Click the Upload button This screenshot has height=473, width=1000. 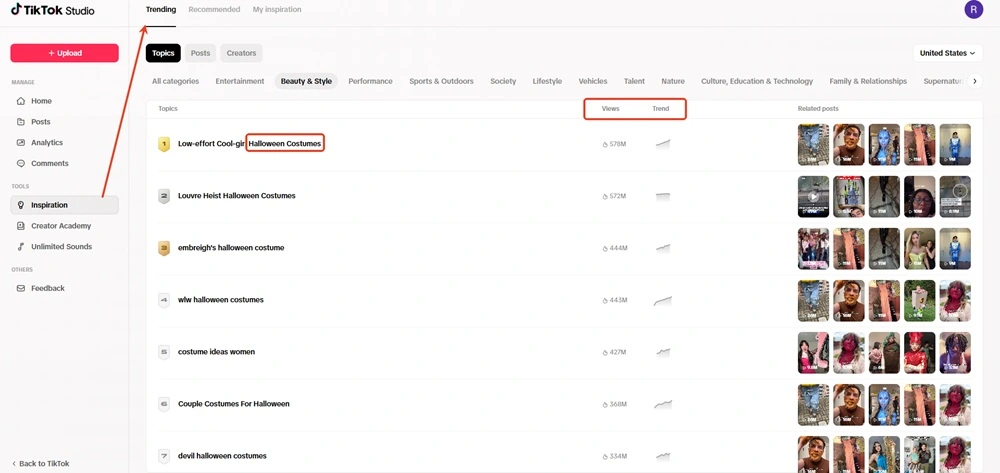tap(64, 53)
